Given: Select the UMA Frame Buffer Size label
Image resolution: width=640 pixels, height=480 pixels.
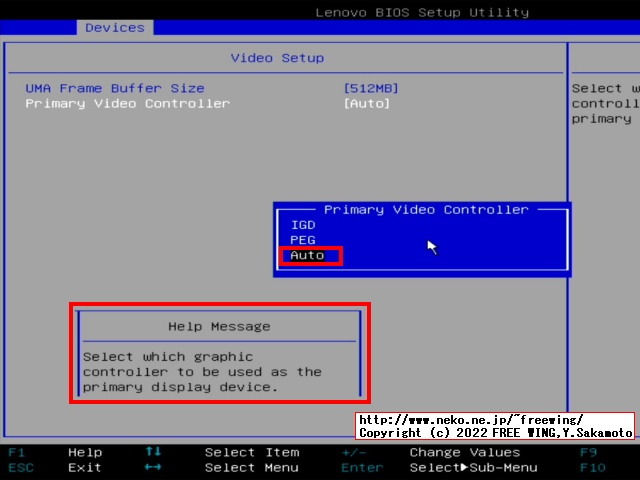Looking at the screenshot, I should (115, 88).
